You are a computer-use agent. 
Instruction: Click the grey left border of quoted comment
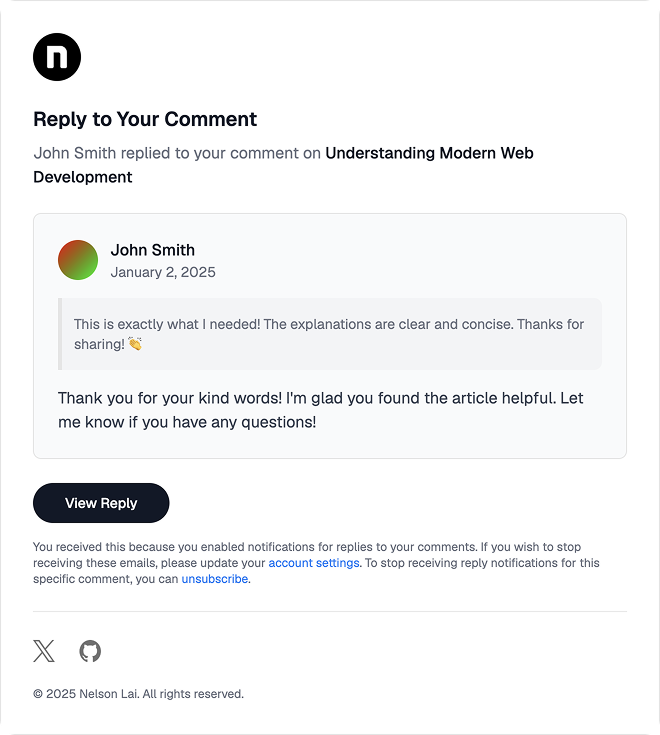click(x=60, y=334)
